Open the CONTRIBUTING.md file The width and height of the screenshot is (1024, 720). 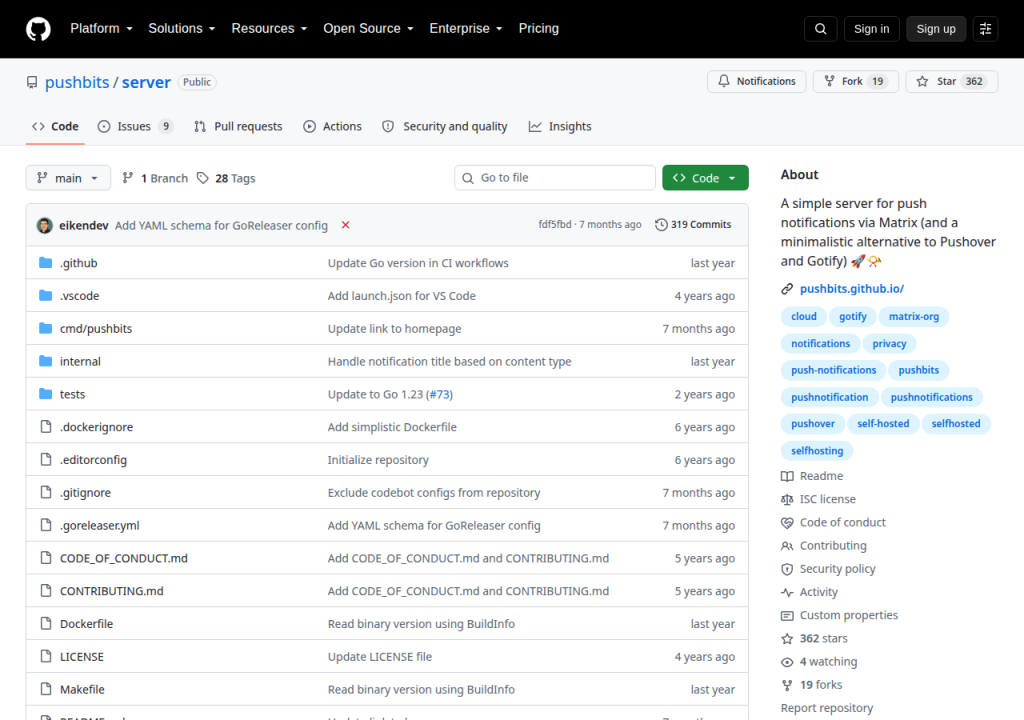pos(112,591)
